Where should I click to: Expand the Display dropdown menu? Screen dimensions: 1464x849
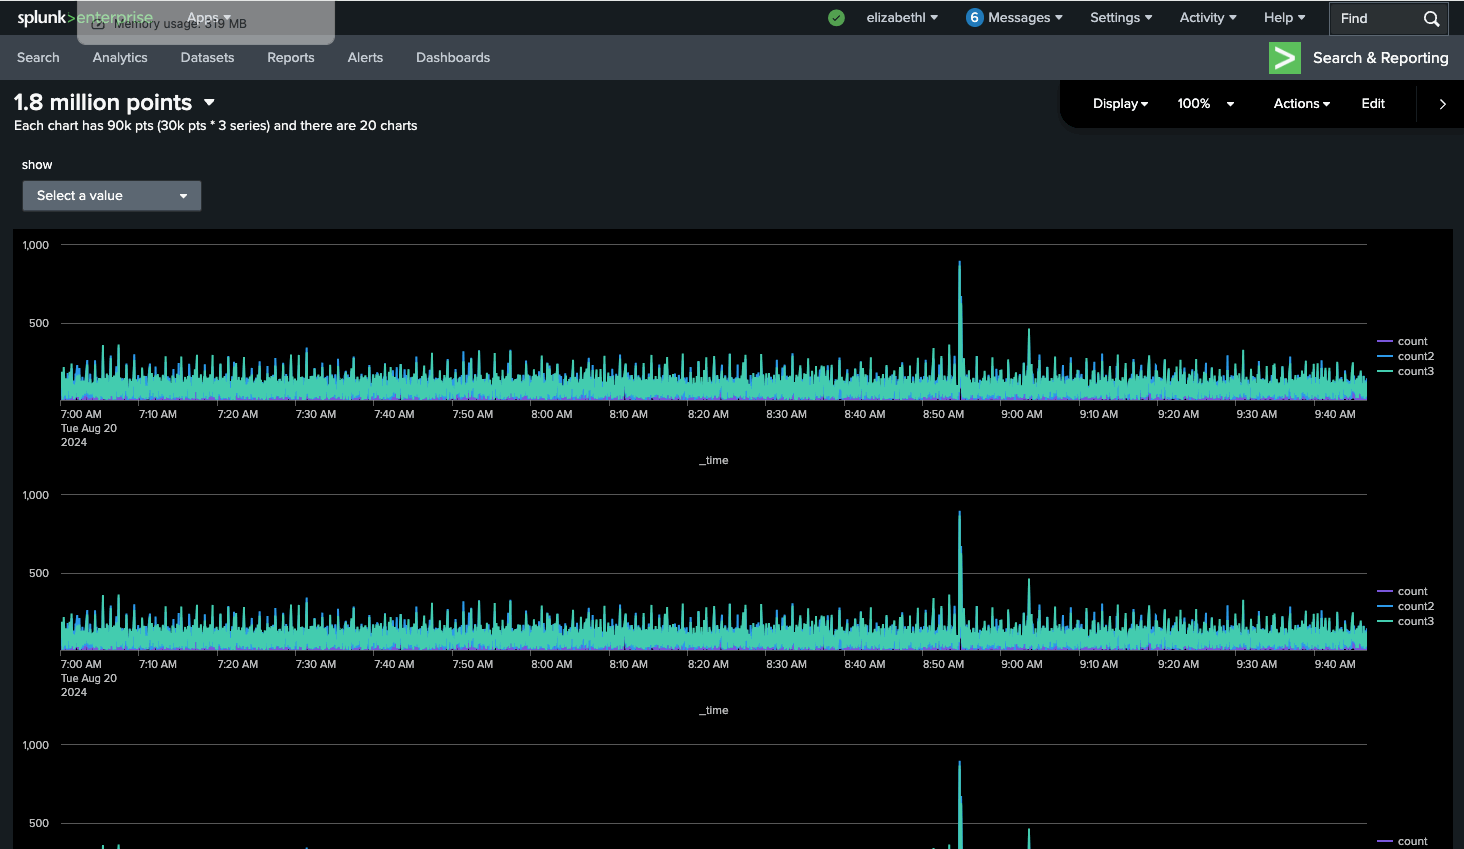click(1120, 104)
